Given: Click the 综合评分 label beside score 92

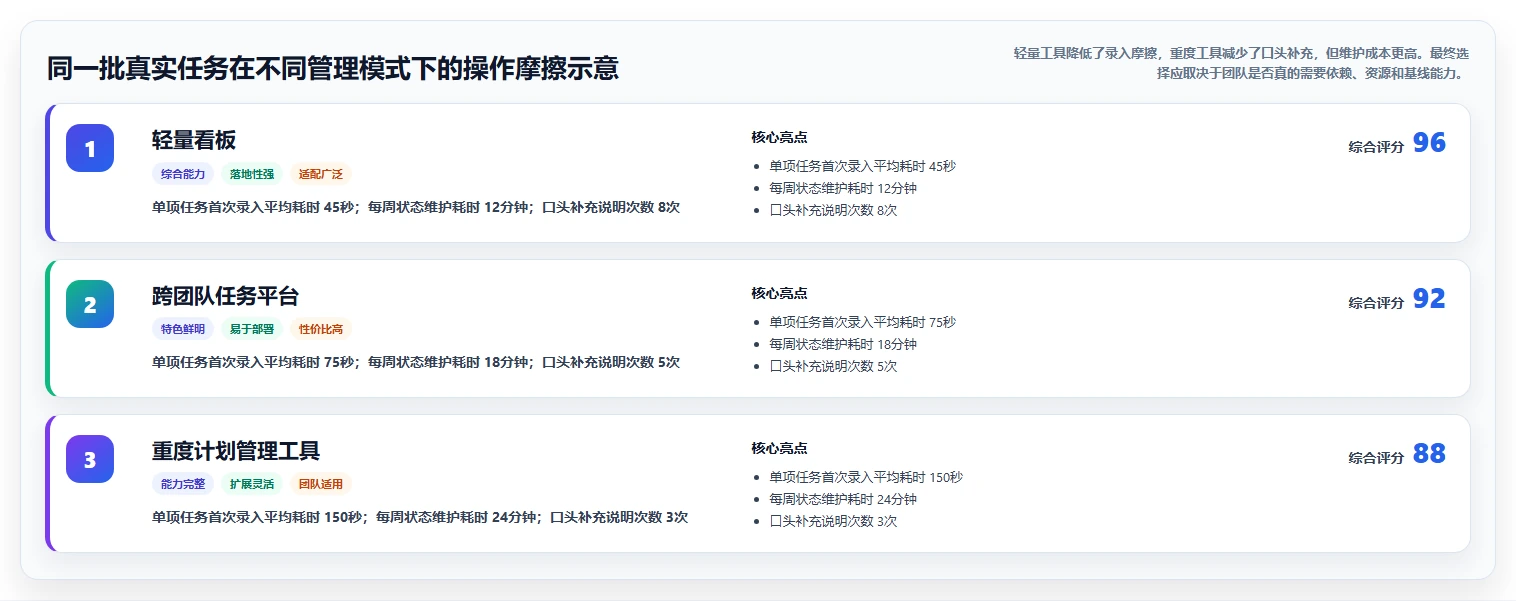Looking at the screenshot, I should coord(1376,302).
